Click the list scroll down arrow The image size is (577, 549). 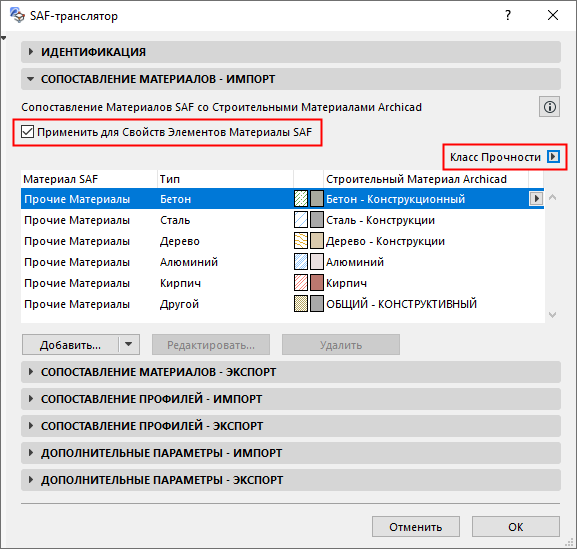552,315
